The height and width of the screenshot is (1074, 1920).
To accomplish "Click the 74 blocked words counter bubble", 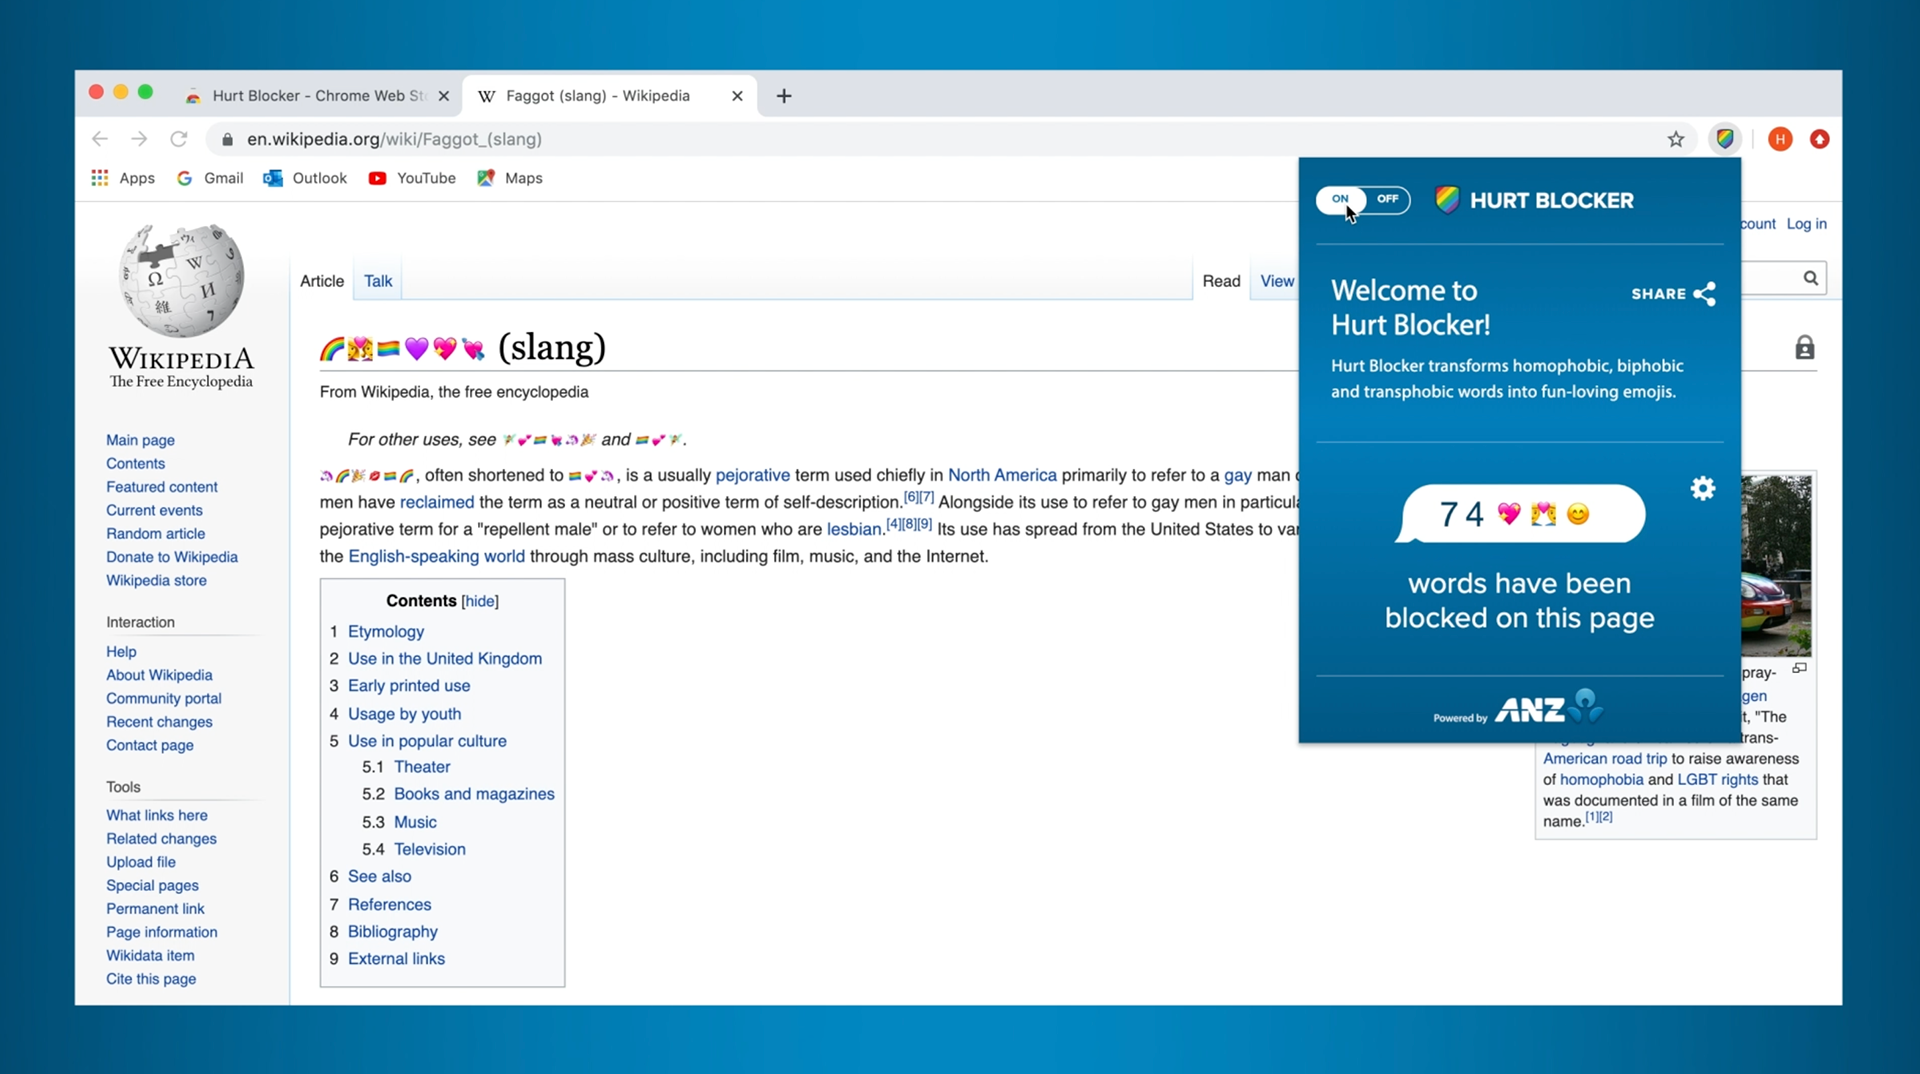I will (x=1521, y=514).
